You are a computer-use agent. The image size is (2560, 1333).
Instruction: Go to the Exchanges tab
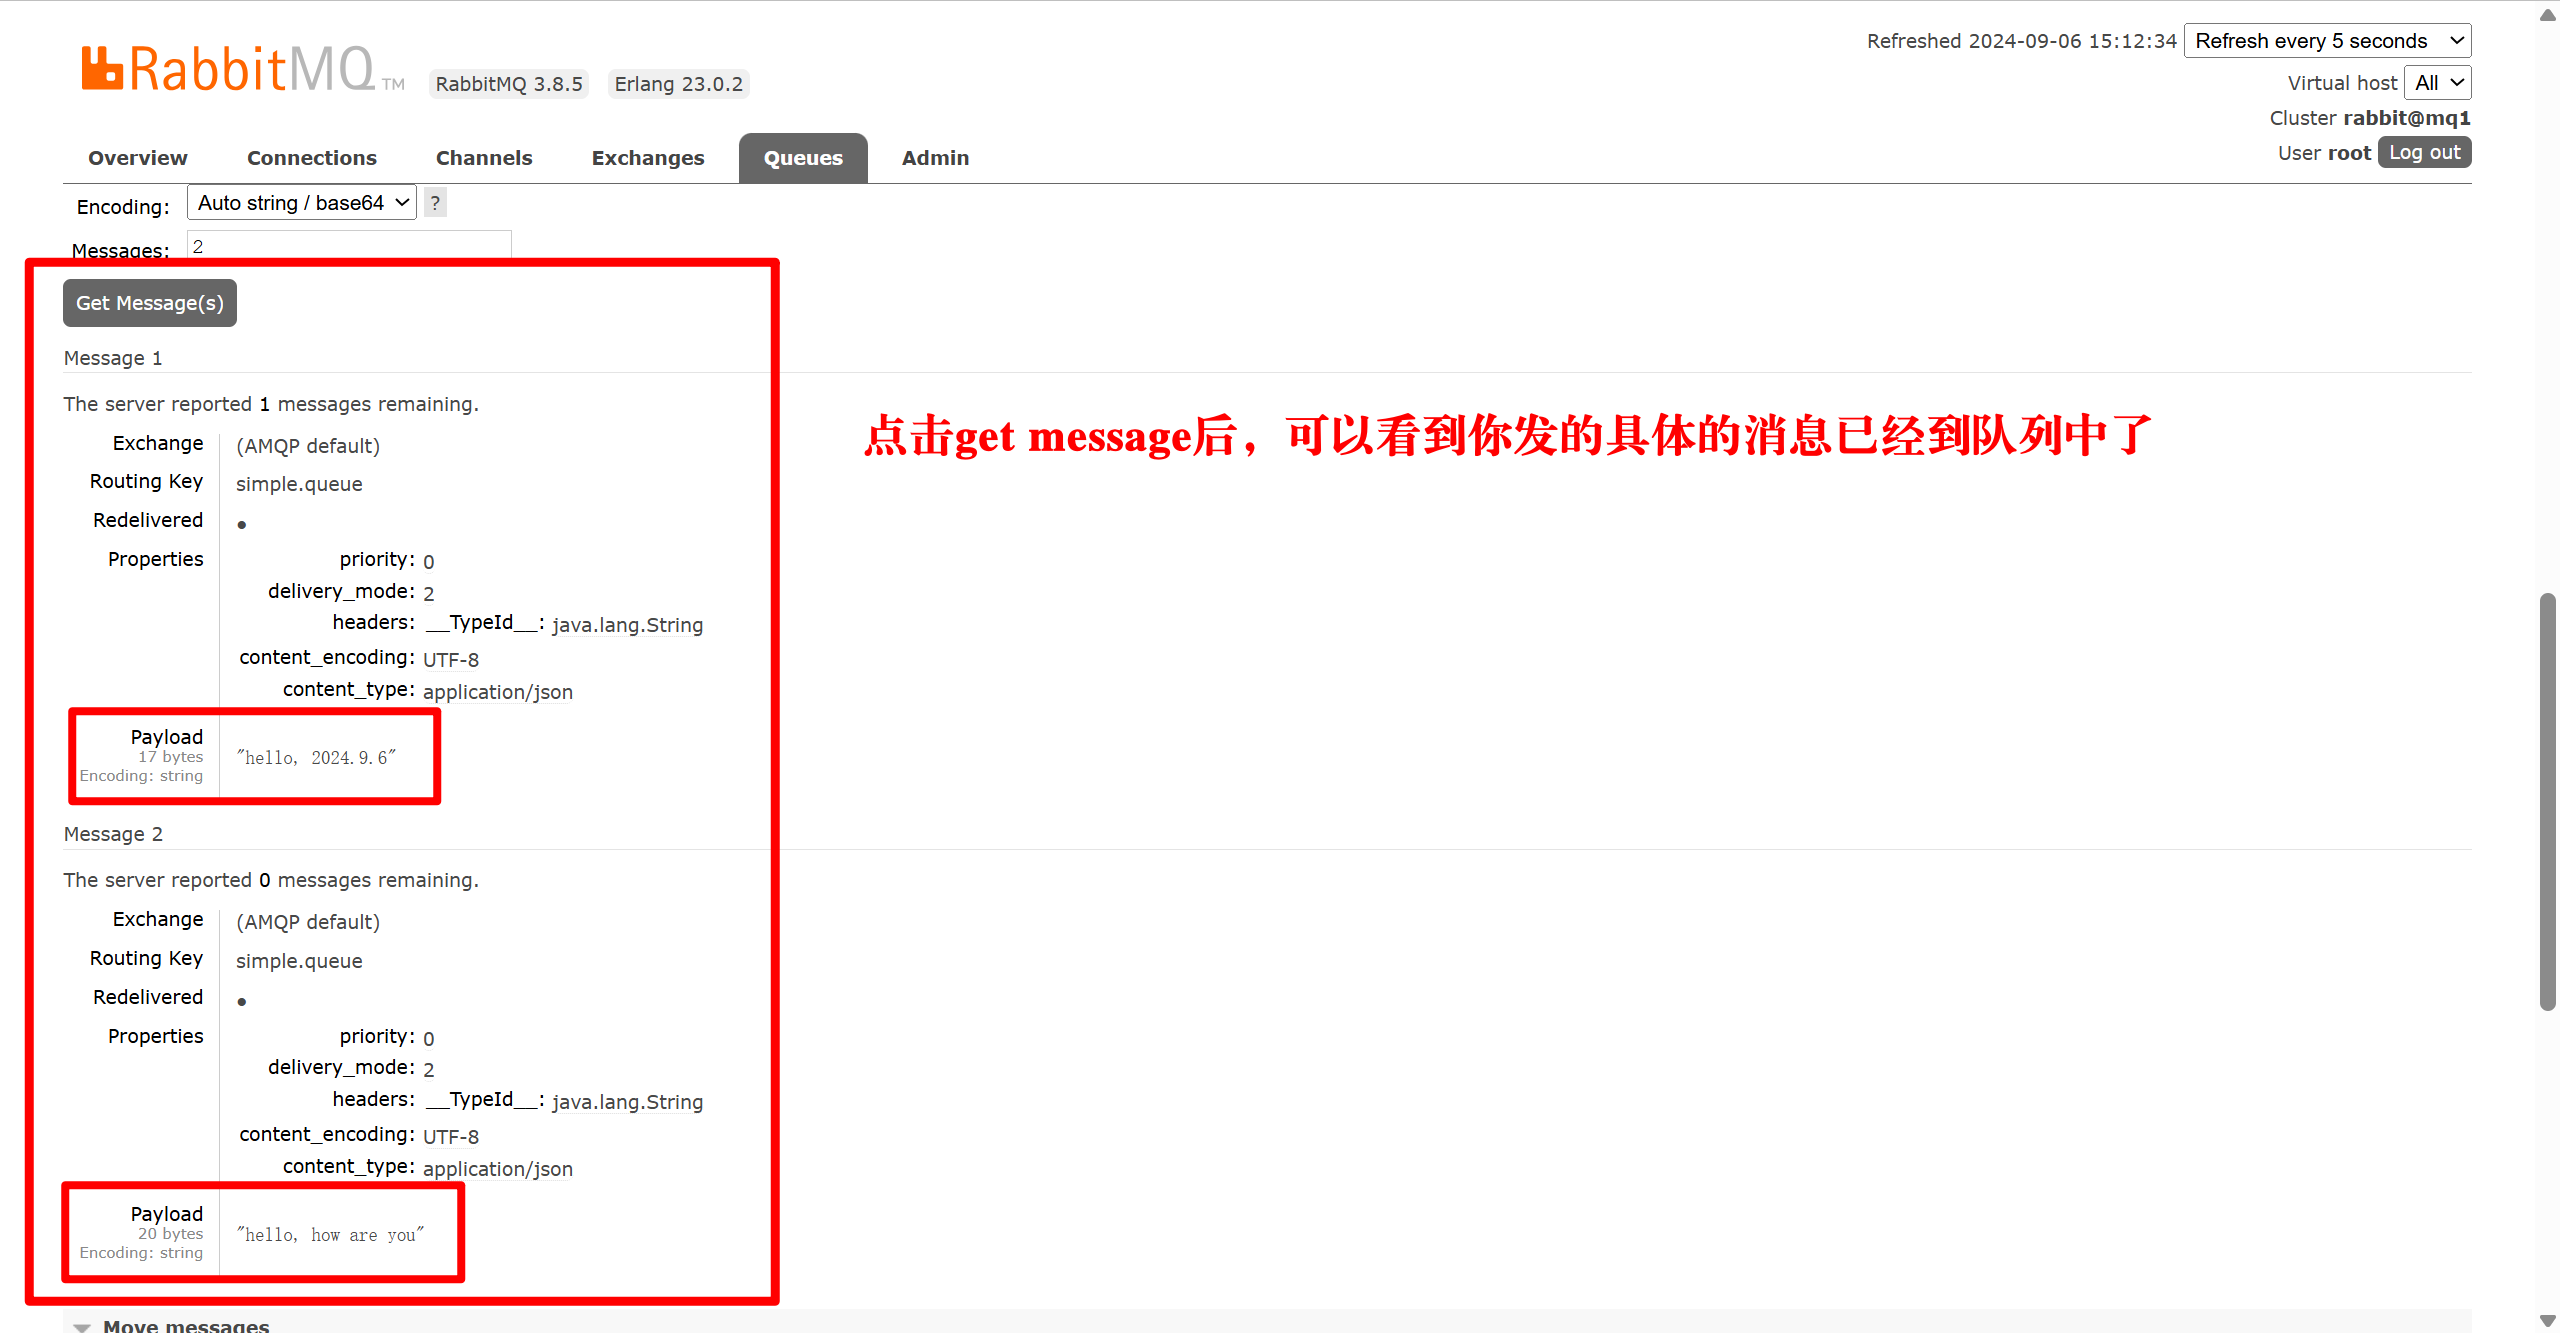point(648,158)
